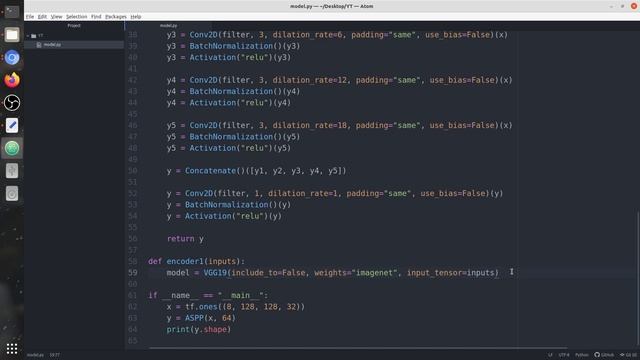Click 'weights="imagenet"' argument on line 59
Screen dimensions: 640x360
pyautogui.click(x=356, y=273)
